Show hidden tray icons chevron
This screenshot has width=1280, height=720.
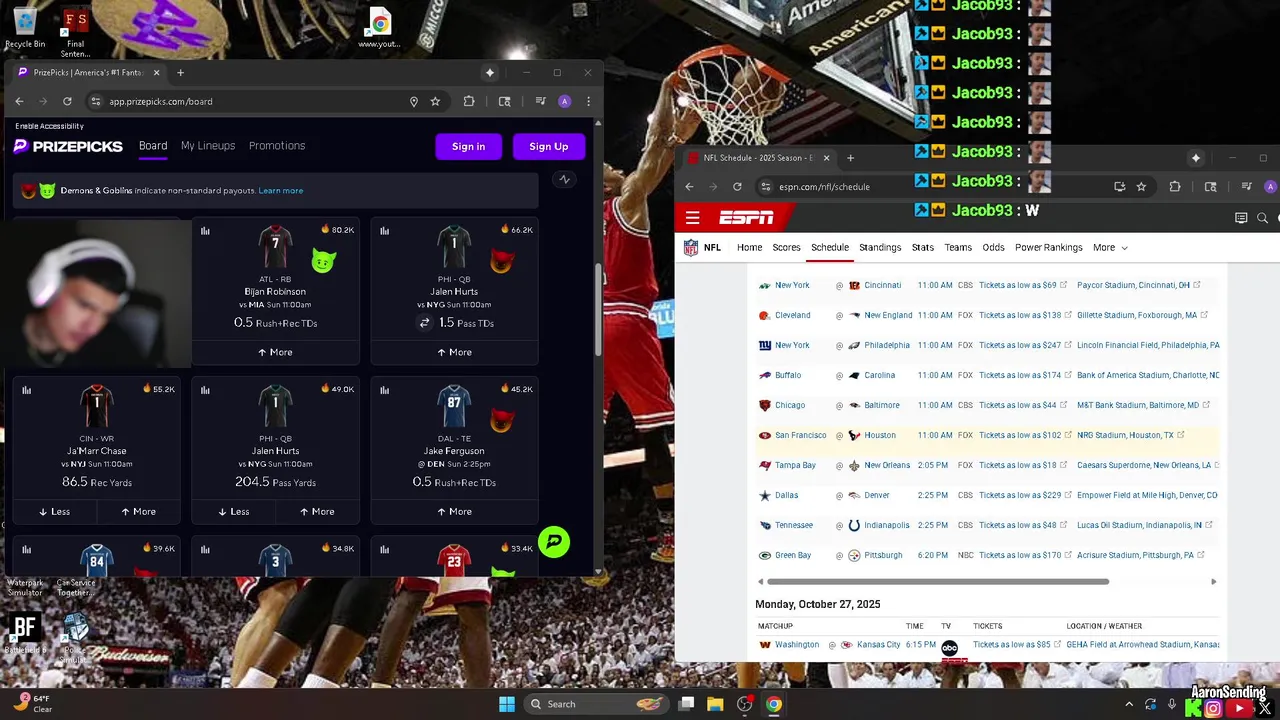tap(1129, 704)
